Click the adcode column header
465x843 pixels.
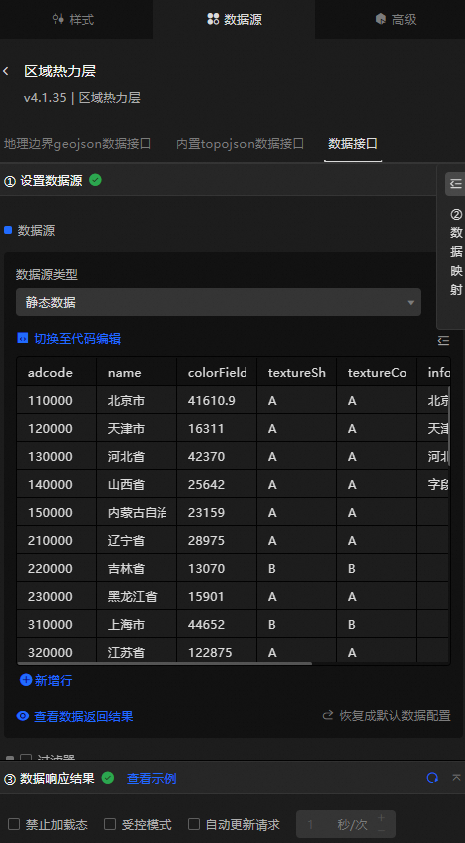tap(56, 373)
